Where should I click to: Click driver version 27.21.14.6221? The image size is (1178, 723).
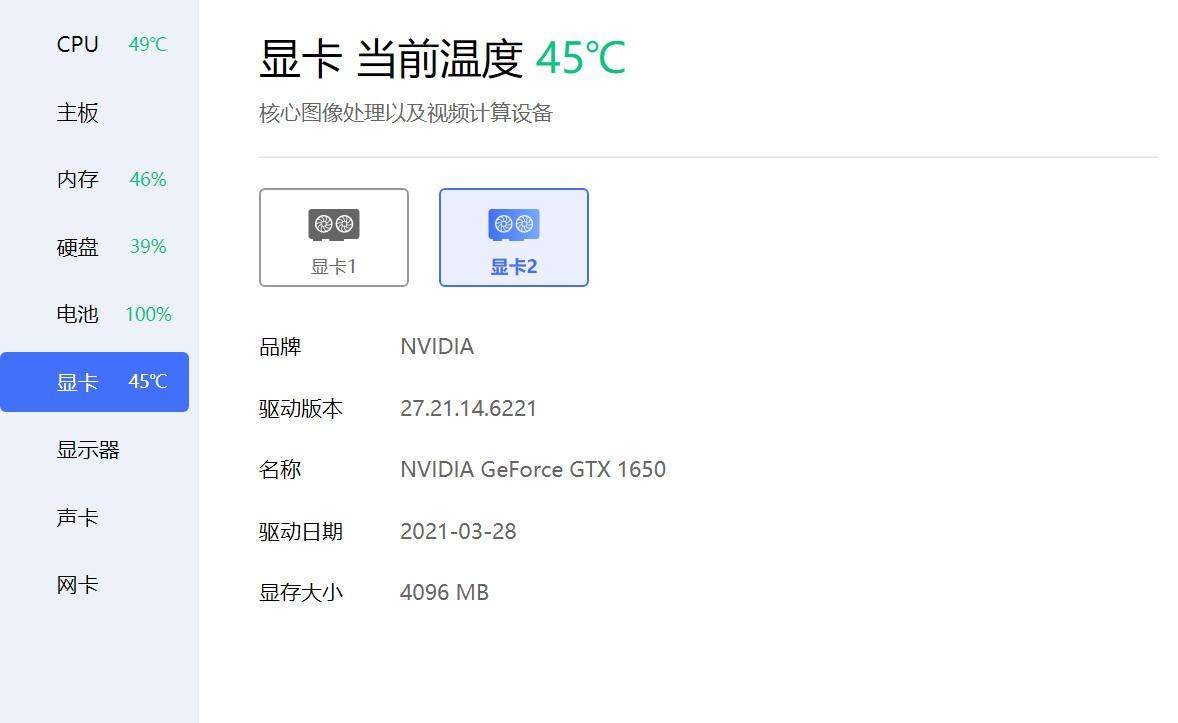469,408
